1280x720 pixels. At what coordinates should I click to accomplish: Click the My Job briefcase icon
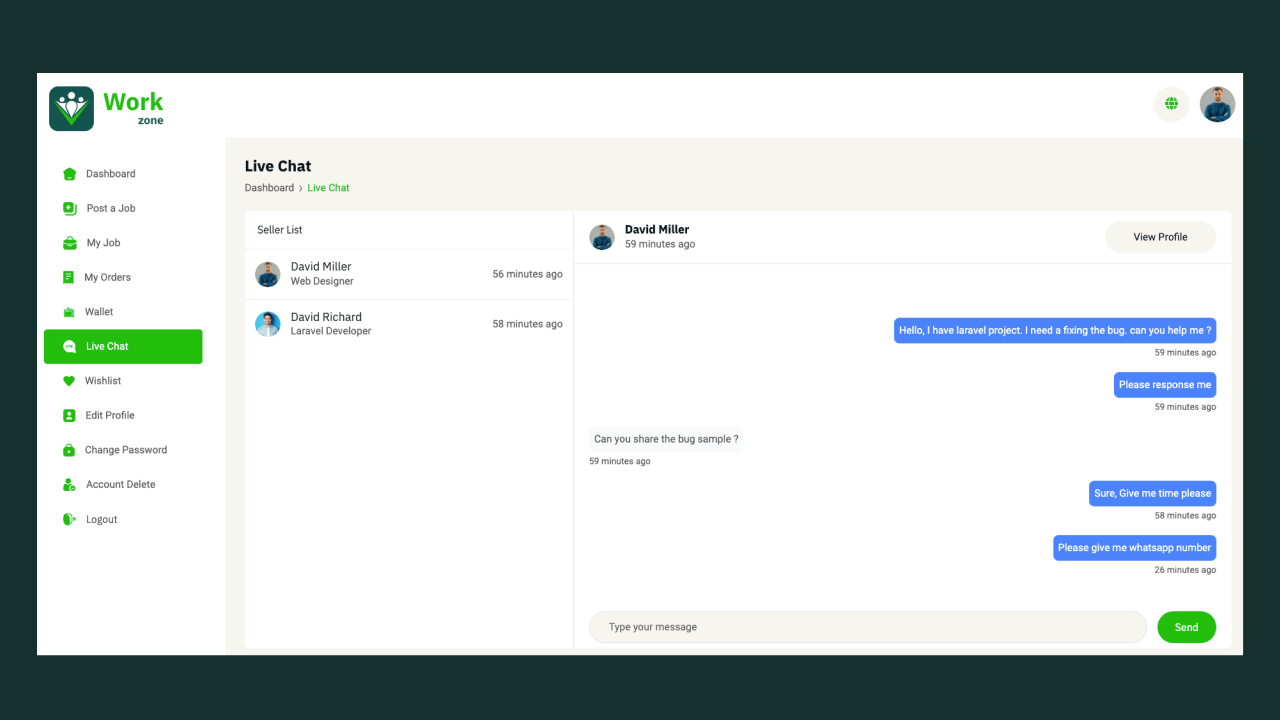point(69,243)
